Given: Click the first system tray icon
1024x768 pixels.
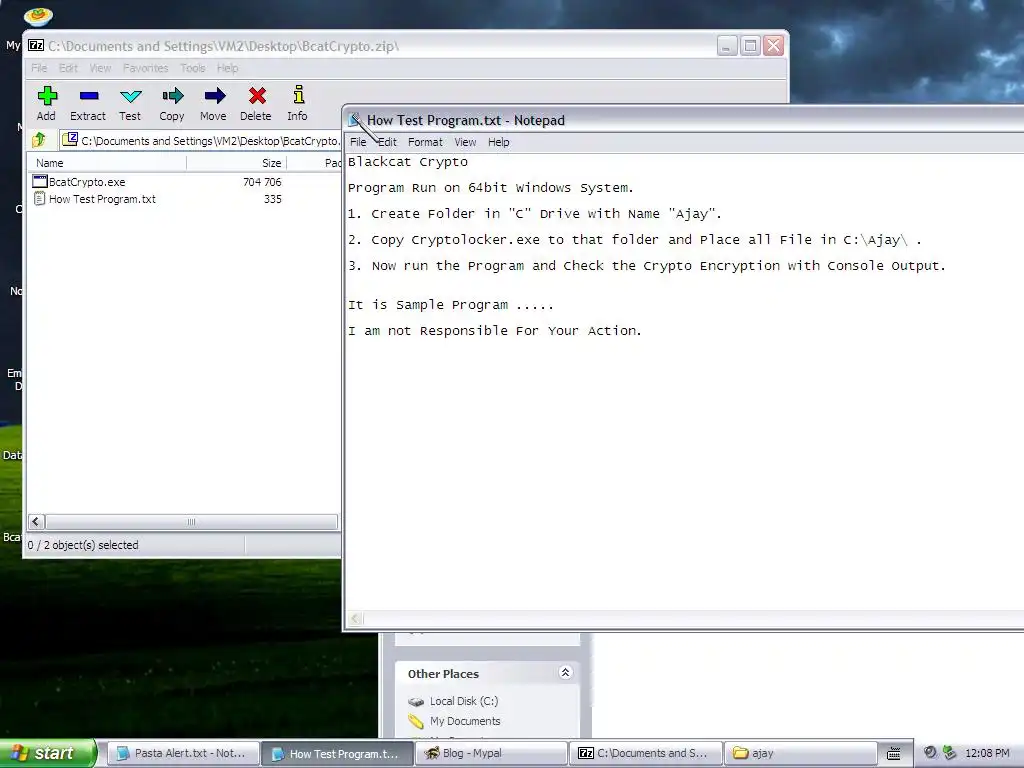Looking at the screenshot, I should pyautogui.click(x=930, y=753).
